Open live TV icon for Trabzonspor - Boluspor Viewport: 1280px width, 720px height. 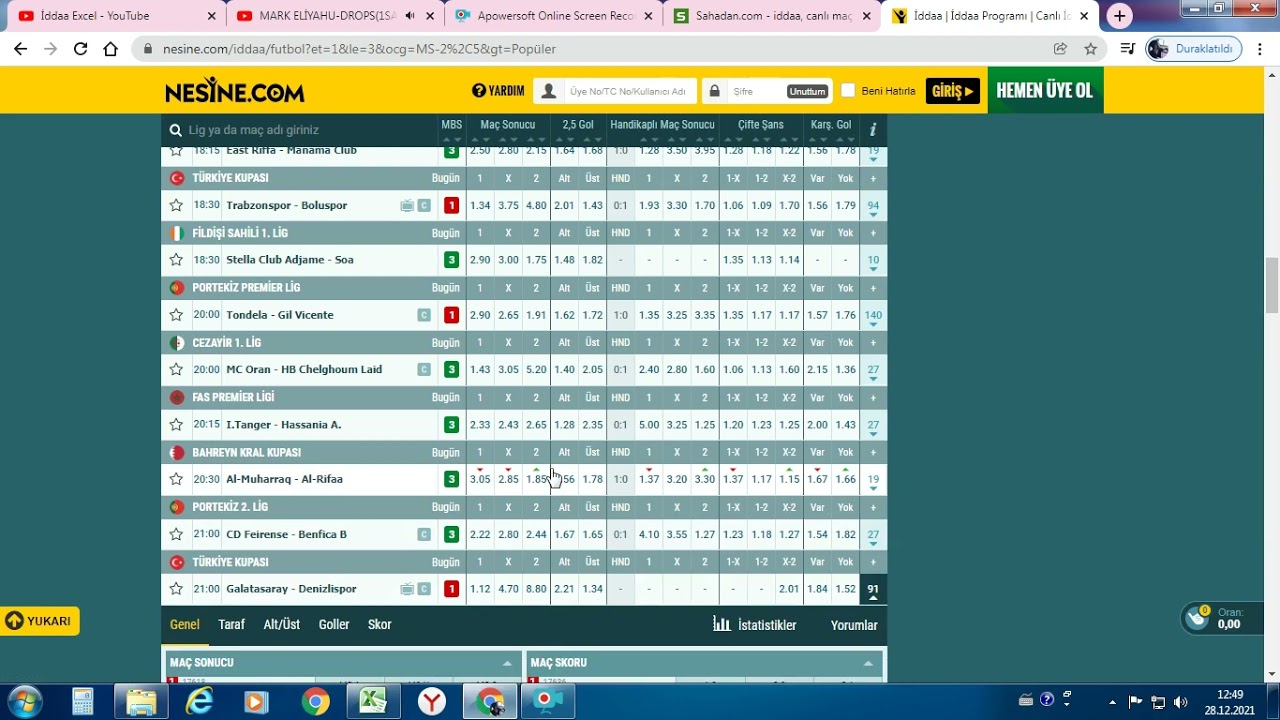(407, 206)
